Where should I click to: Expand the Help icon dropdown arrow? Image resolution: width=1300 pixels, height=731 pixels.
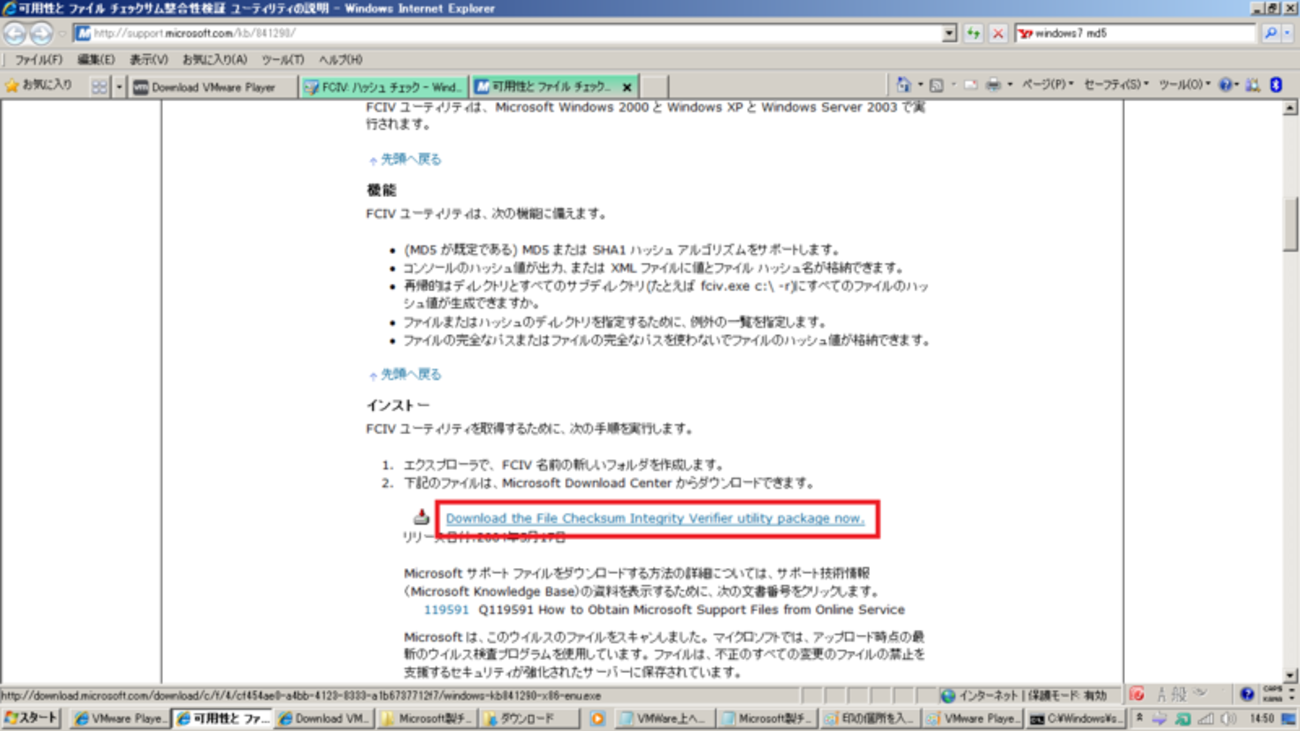coord(1237,86)
